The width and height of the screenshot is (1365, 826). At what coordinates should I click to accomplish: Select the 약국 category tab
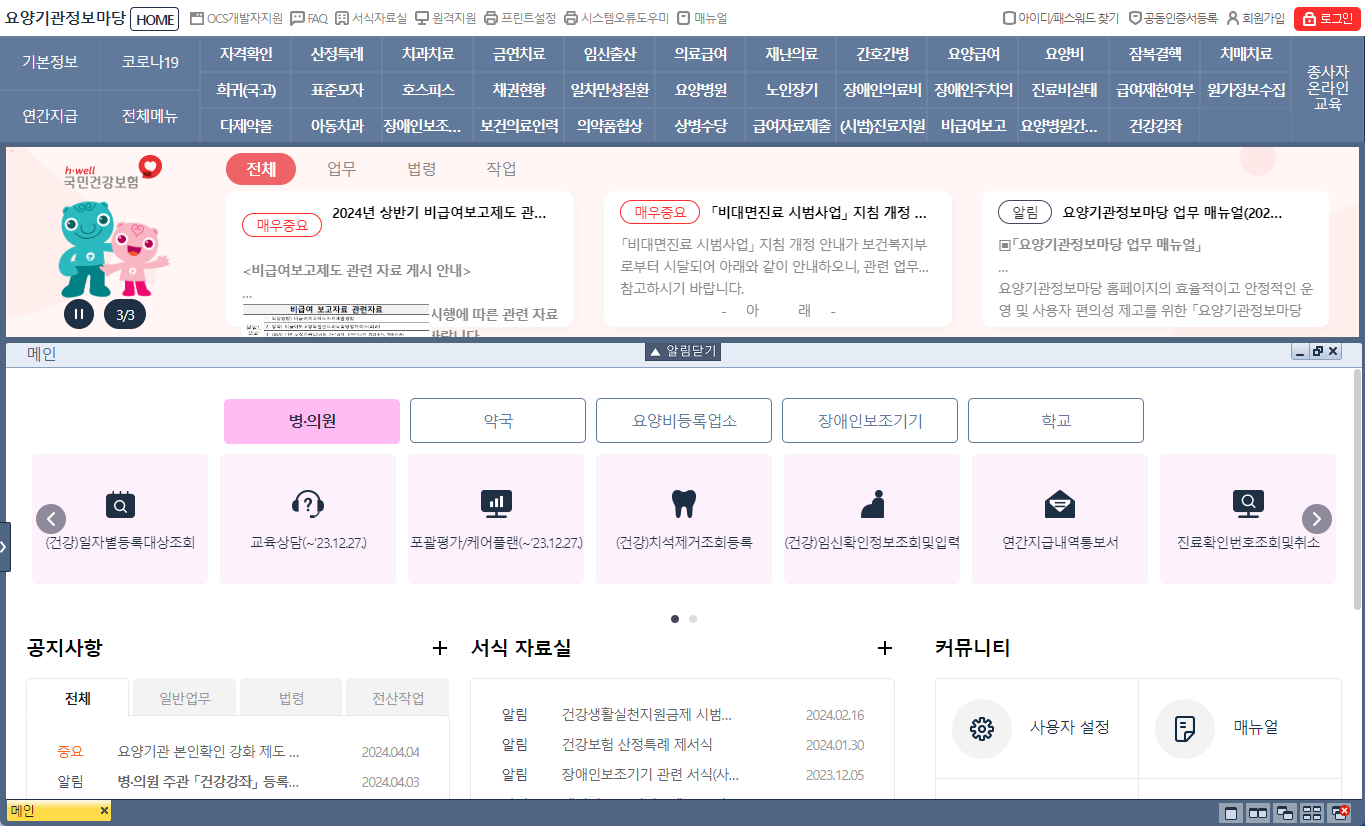pyautogui.click(x=498, y=421)
